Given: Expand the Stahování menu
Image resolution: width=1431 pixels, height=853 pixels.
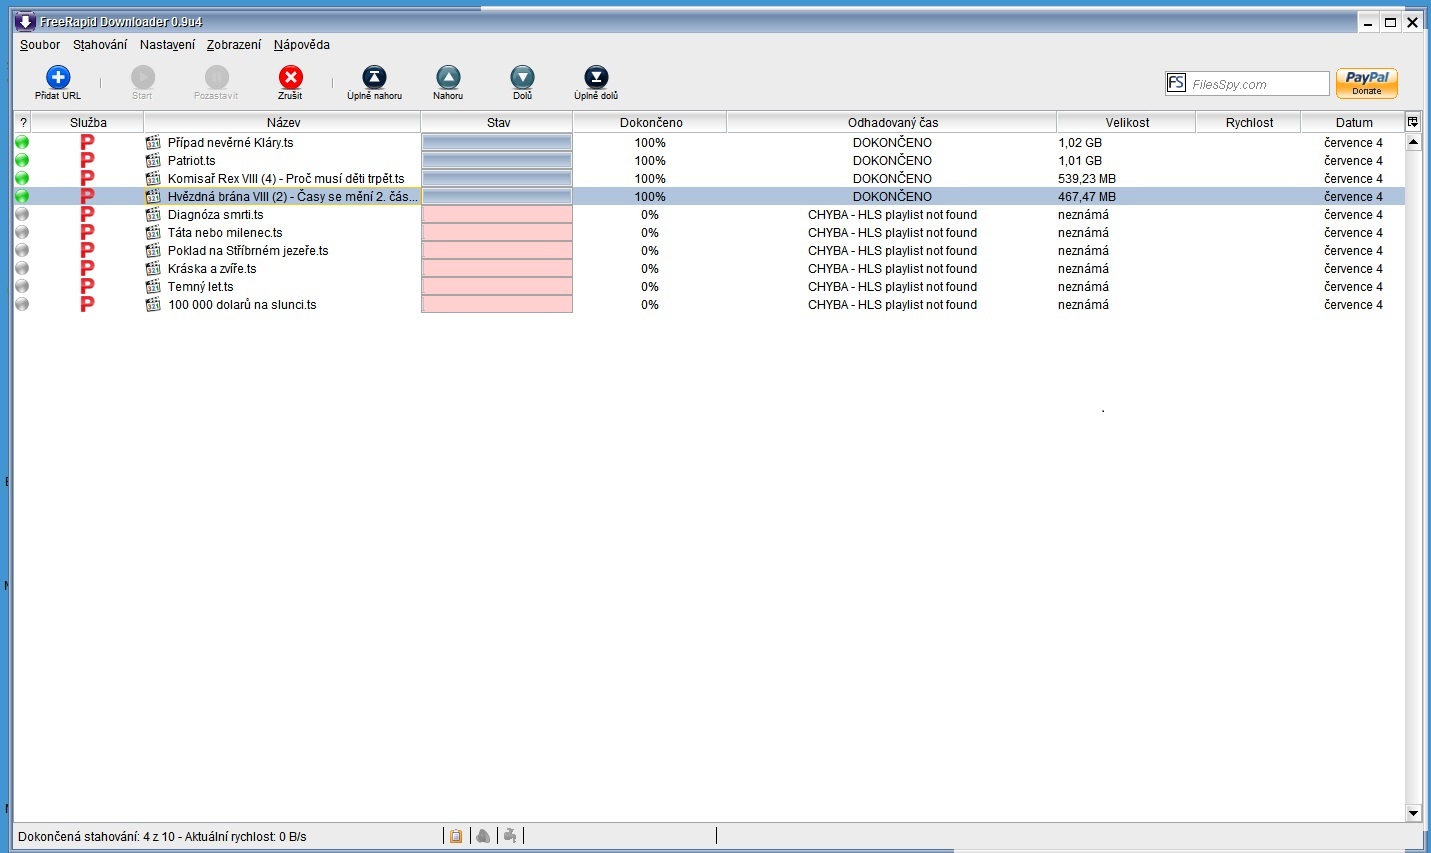Looking at the screenshot, I should point(100,45).
